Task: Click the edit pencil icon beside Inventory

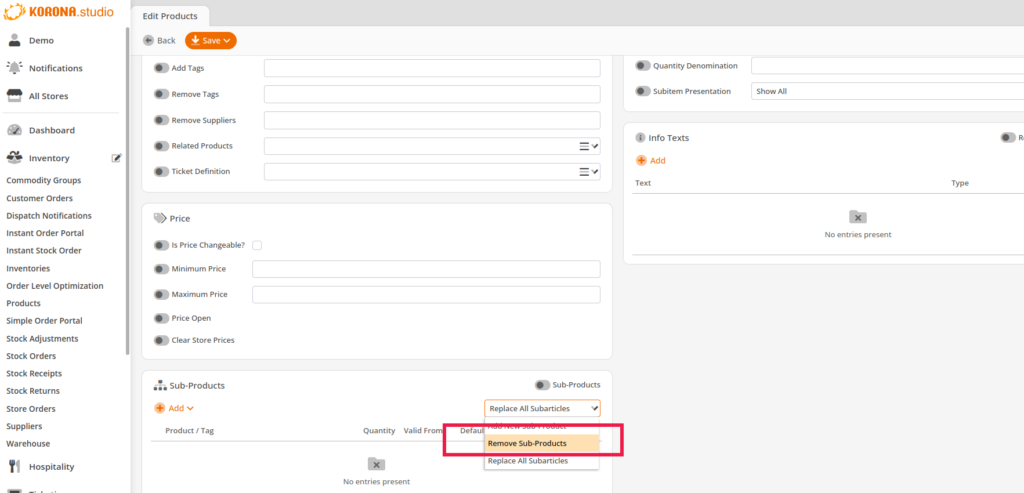Action: pyautogui.click(x=116, y=158)
